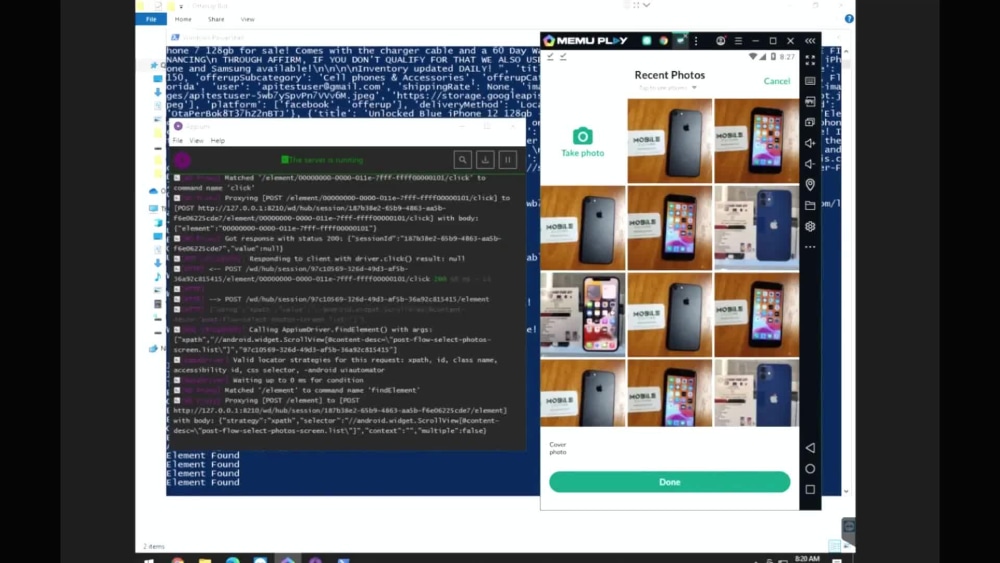Open View tab in File Explorer ribbon
Image resolution: width=1000 pixels, height=563 pixels.
click(247, 19)
